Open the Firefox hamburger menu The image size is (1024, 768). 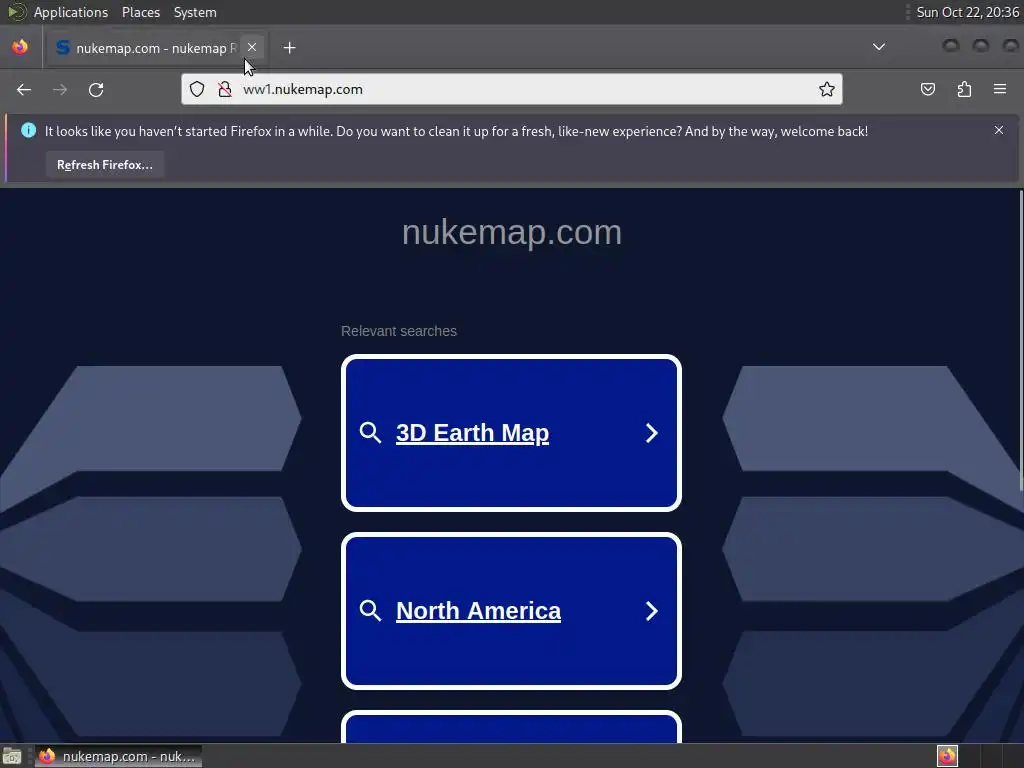tap(1000, 89)
